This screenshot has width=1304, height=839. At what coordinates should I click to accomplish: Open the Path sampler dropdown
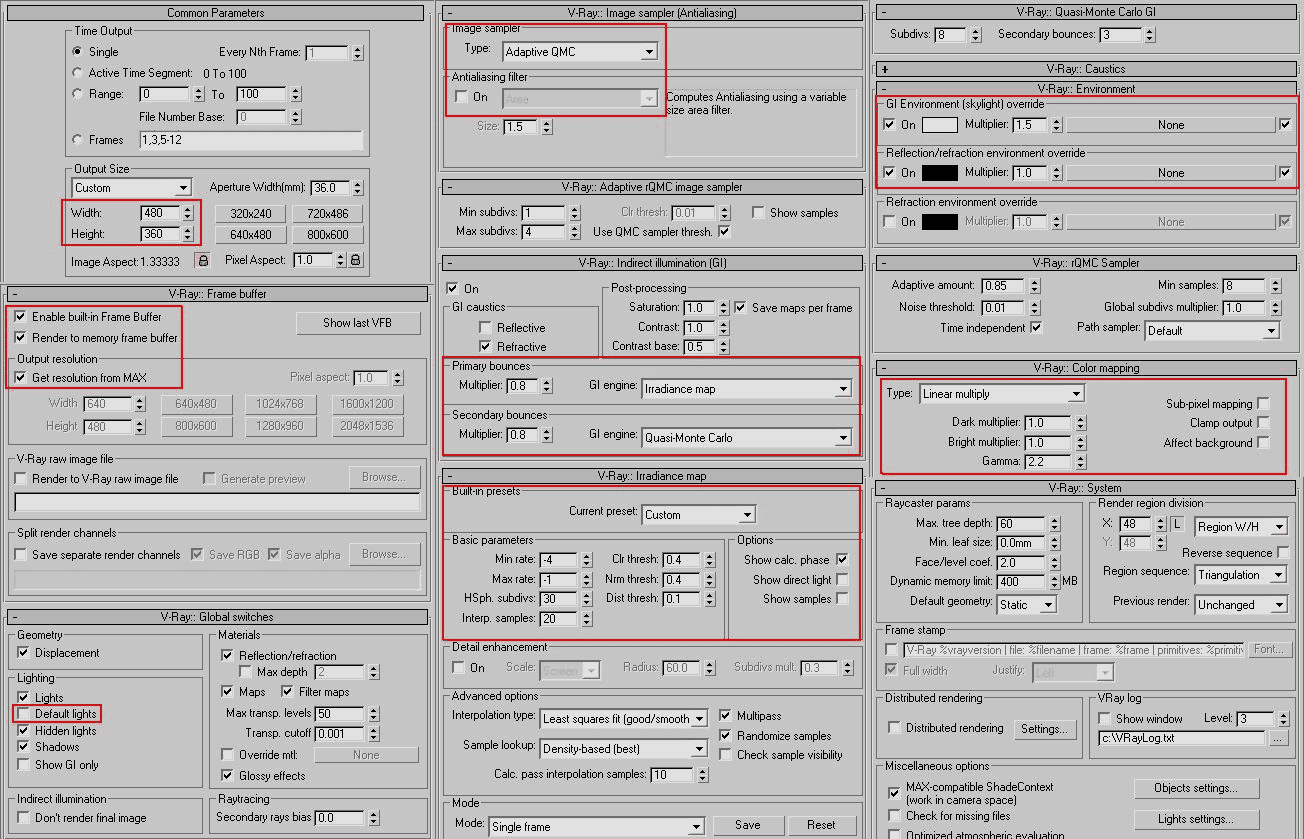click(x=1212, y=330)
